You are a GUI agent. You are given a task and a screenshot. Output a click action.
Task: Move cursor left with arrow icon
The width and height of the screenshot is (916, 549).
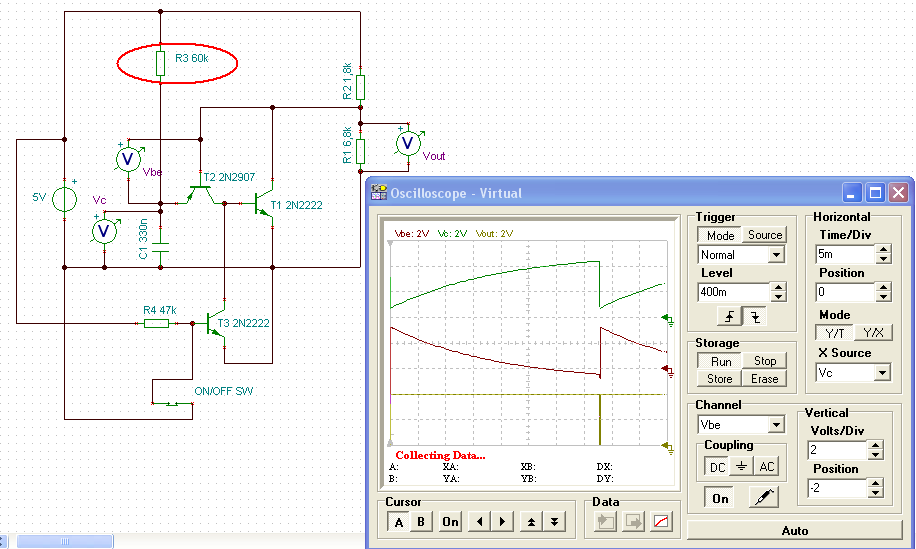[480, 522]
